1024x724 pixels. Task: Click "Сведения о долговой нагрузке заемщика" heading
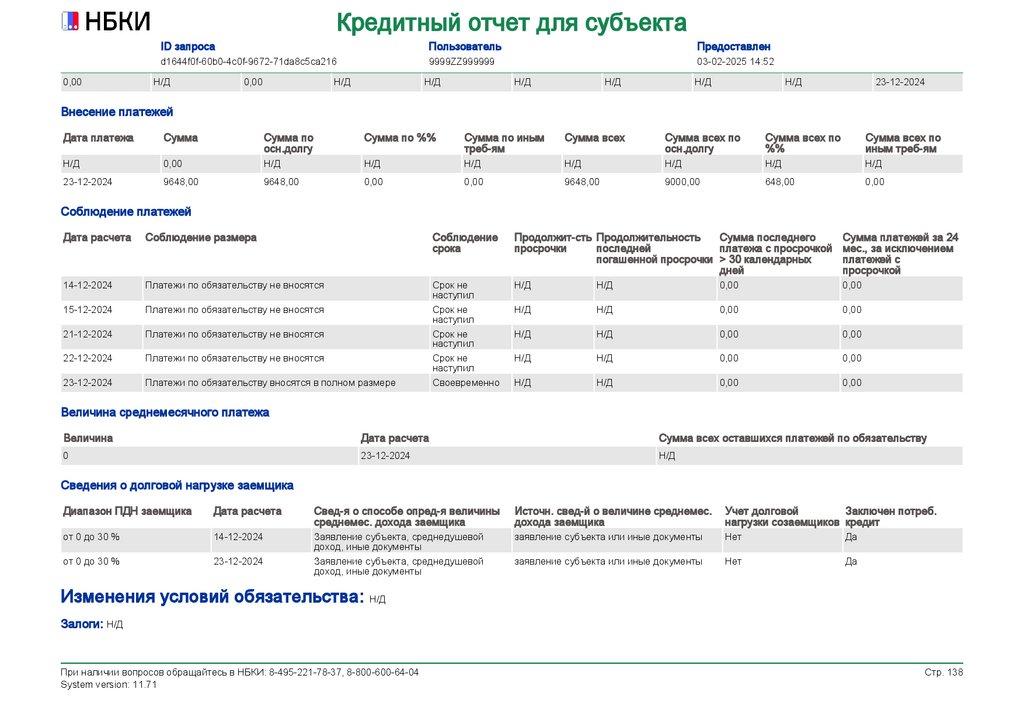click(x=177, y=485)
